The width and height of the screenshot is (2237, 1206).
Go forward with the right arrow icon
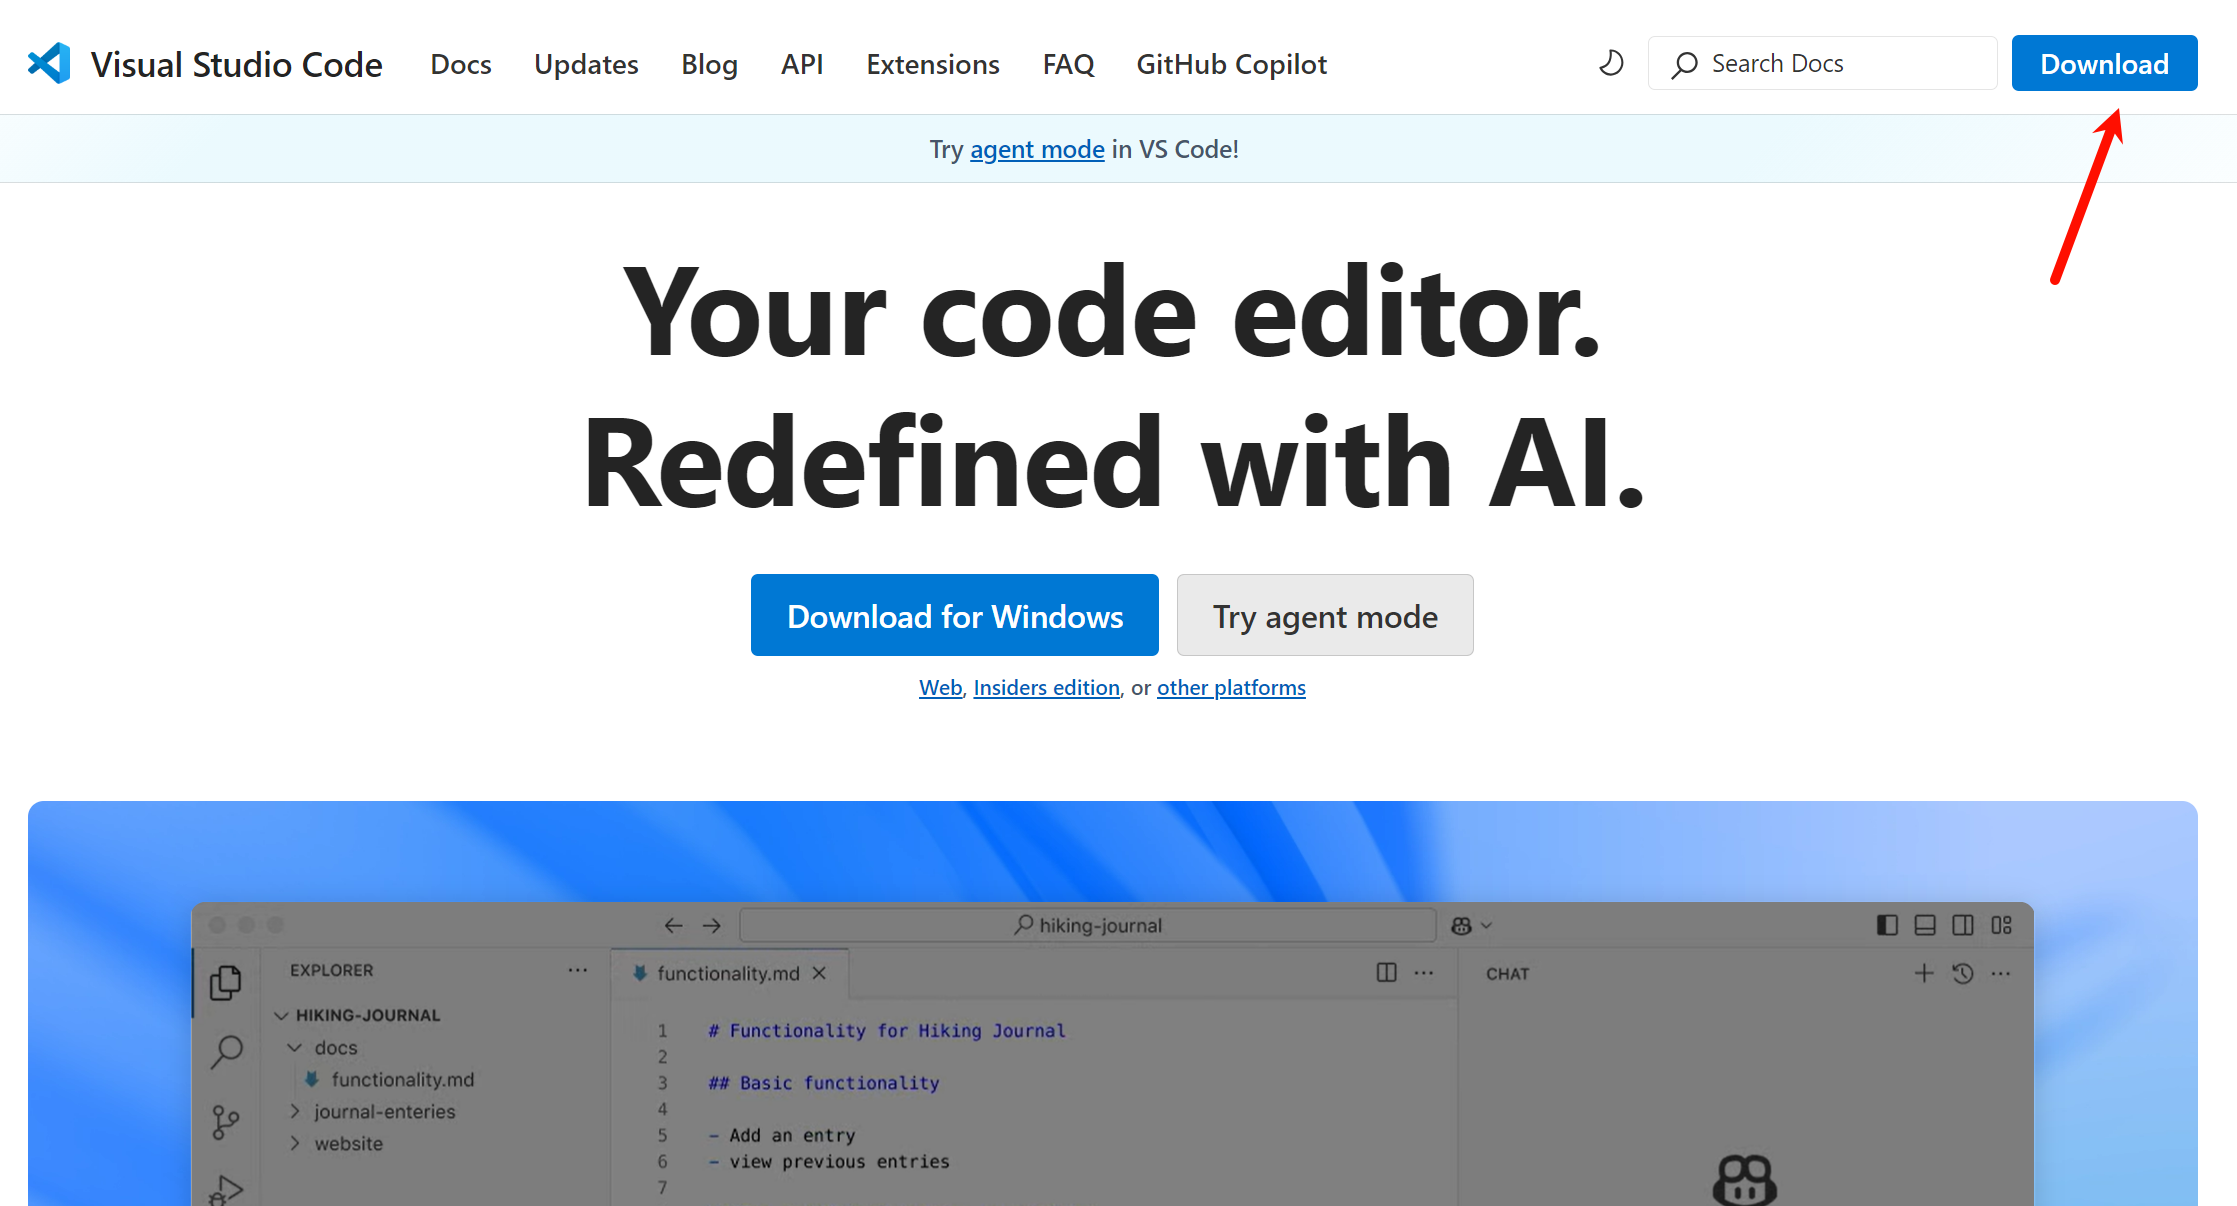pyautogui.click(x=712, y=926)
